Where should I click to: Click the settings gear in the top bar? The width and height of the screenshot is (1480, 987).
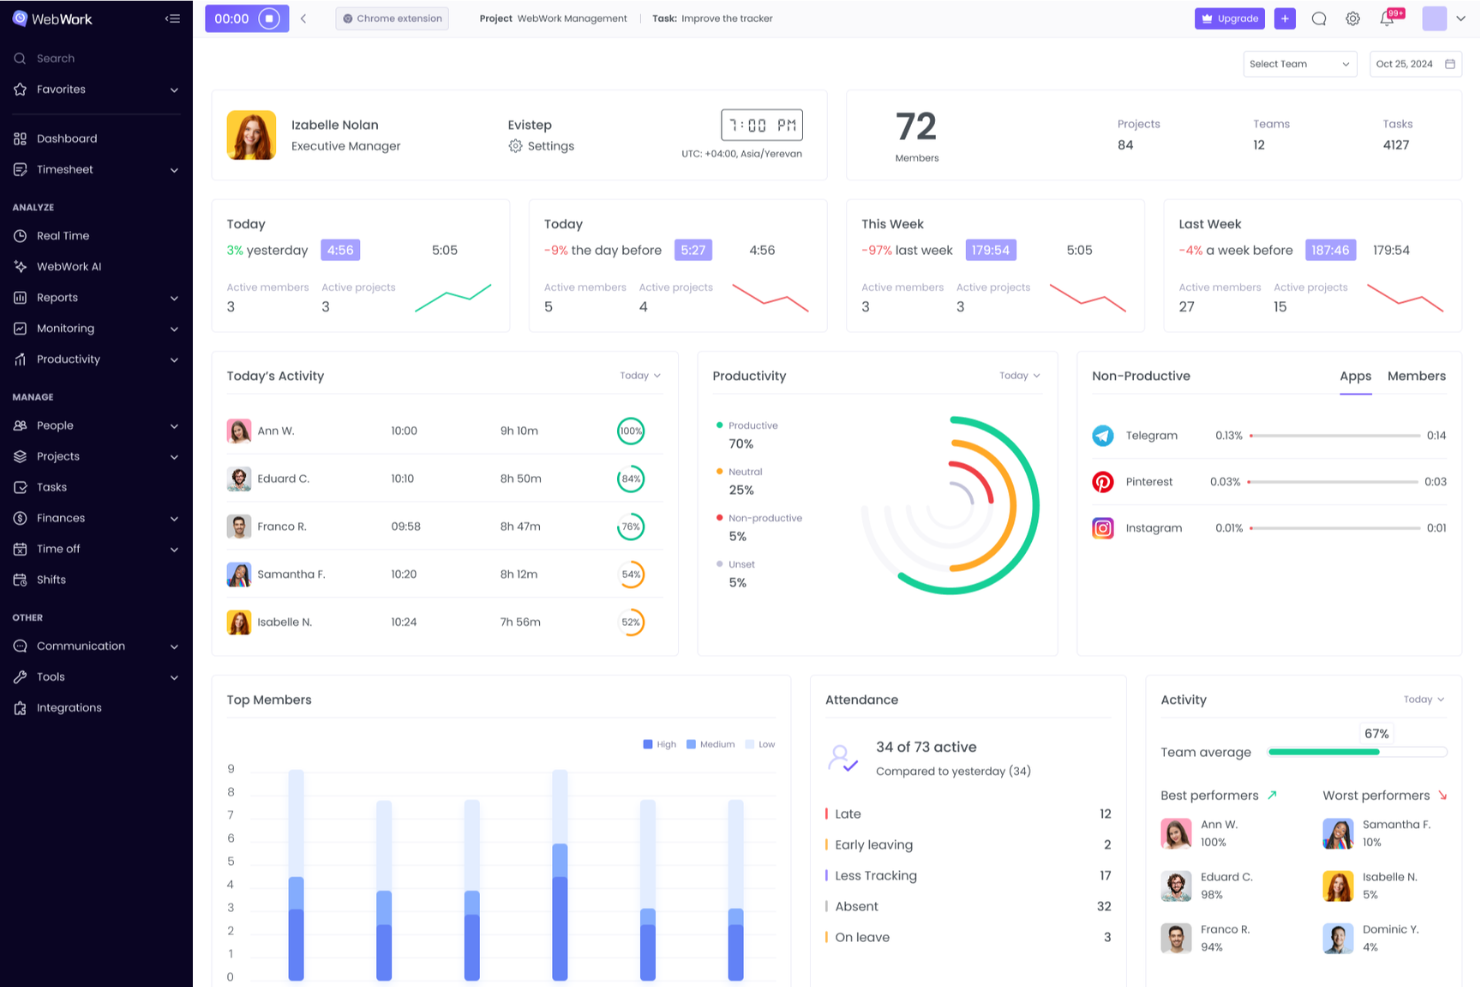[1353, 18]
